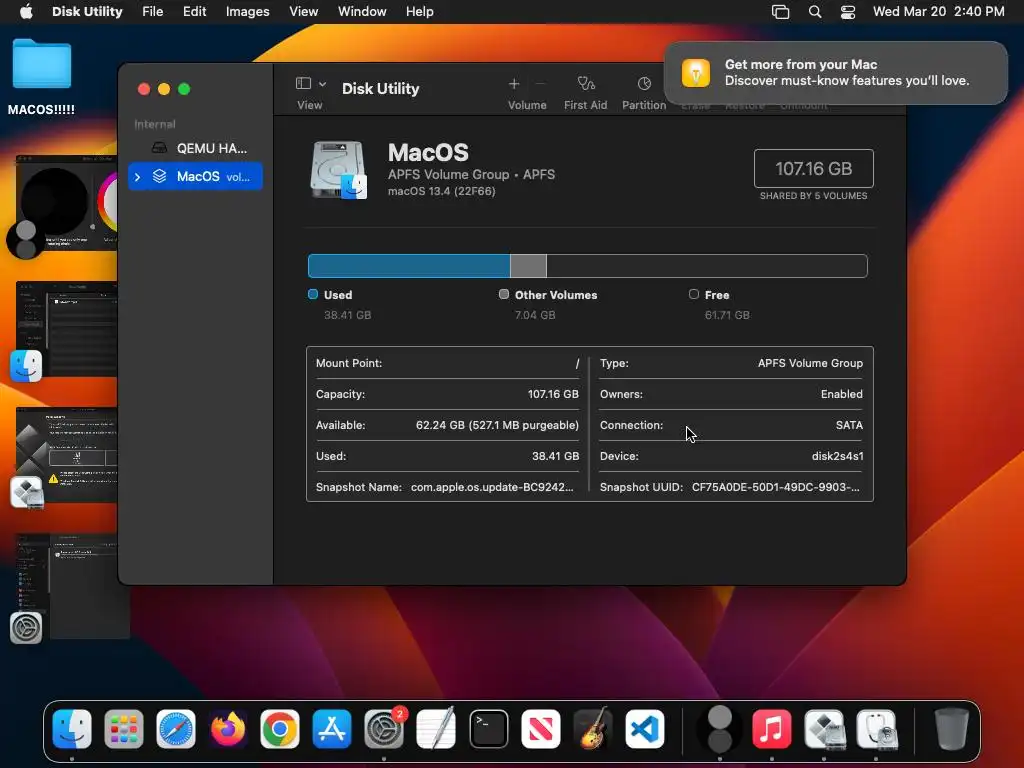Viewport: 1024px width, 768px height.
Task: Launch Firefox from the Dock
Action: point(228,729)
